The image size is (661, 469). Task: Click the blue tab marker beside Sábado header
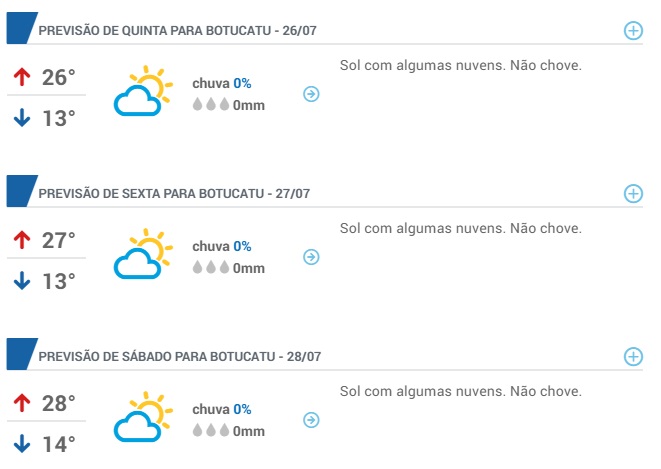[x=22, y=354]
